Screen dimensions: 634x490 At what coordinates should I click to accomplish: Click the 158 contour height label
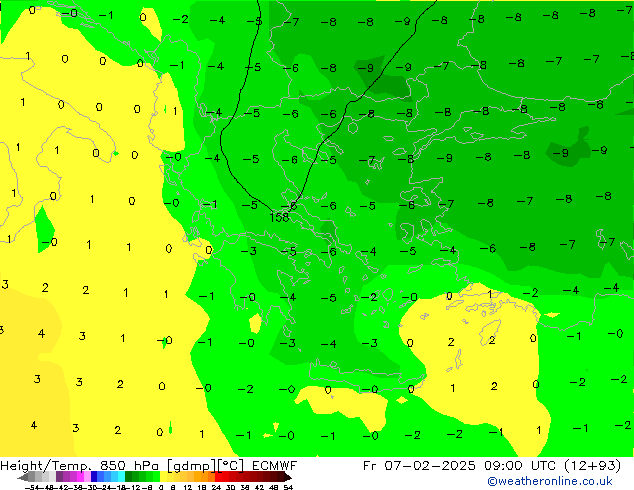279,217
